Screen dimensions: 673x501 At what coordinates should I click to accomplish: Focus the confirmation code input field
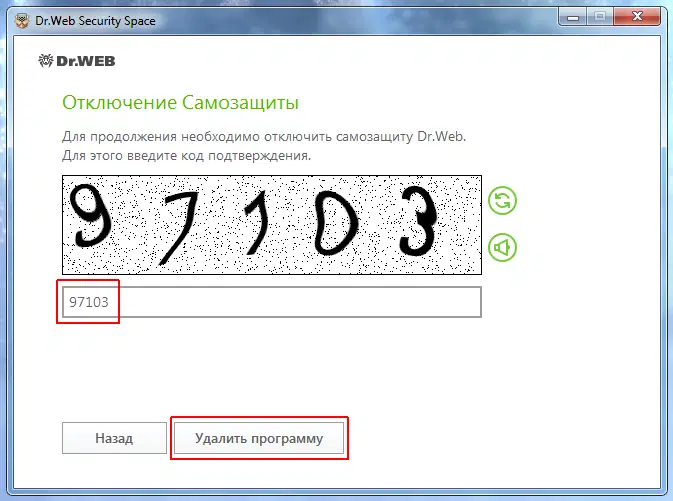coord(272,302)
